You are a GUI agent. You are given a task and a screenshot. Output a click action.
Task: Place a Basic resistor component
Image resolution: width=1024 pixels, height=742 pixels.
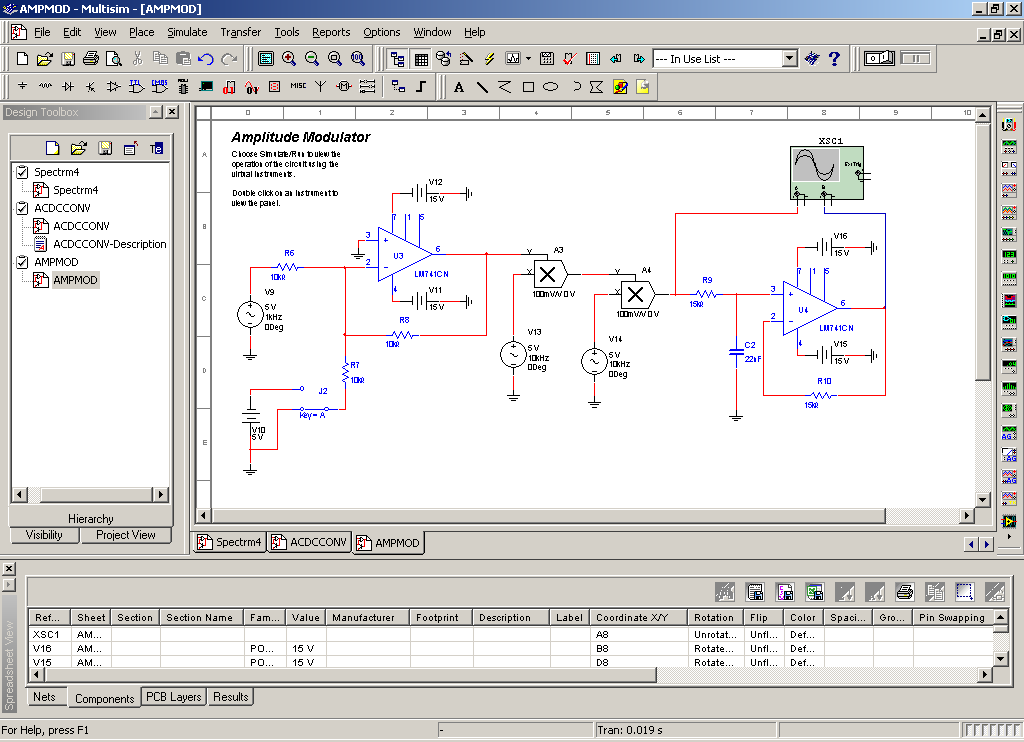coord(45,86)
